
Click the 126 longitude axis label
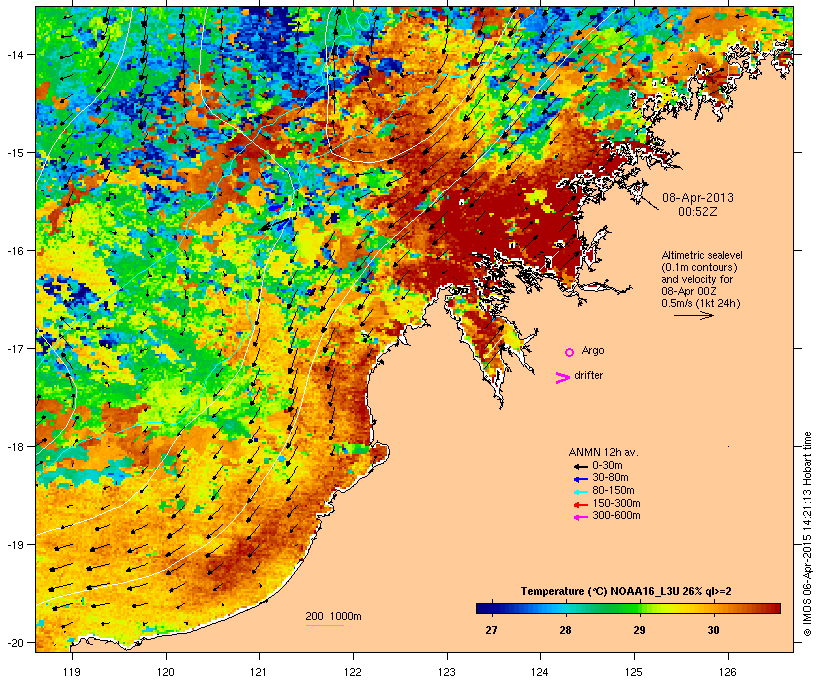tap(728, 672)
